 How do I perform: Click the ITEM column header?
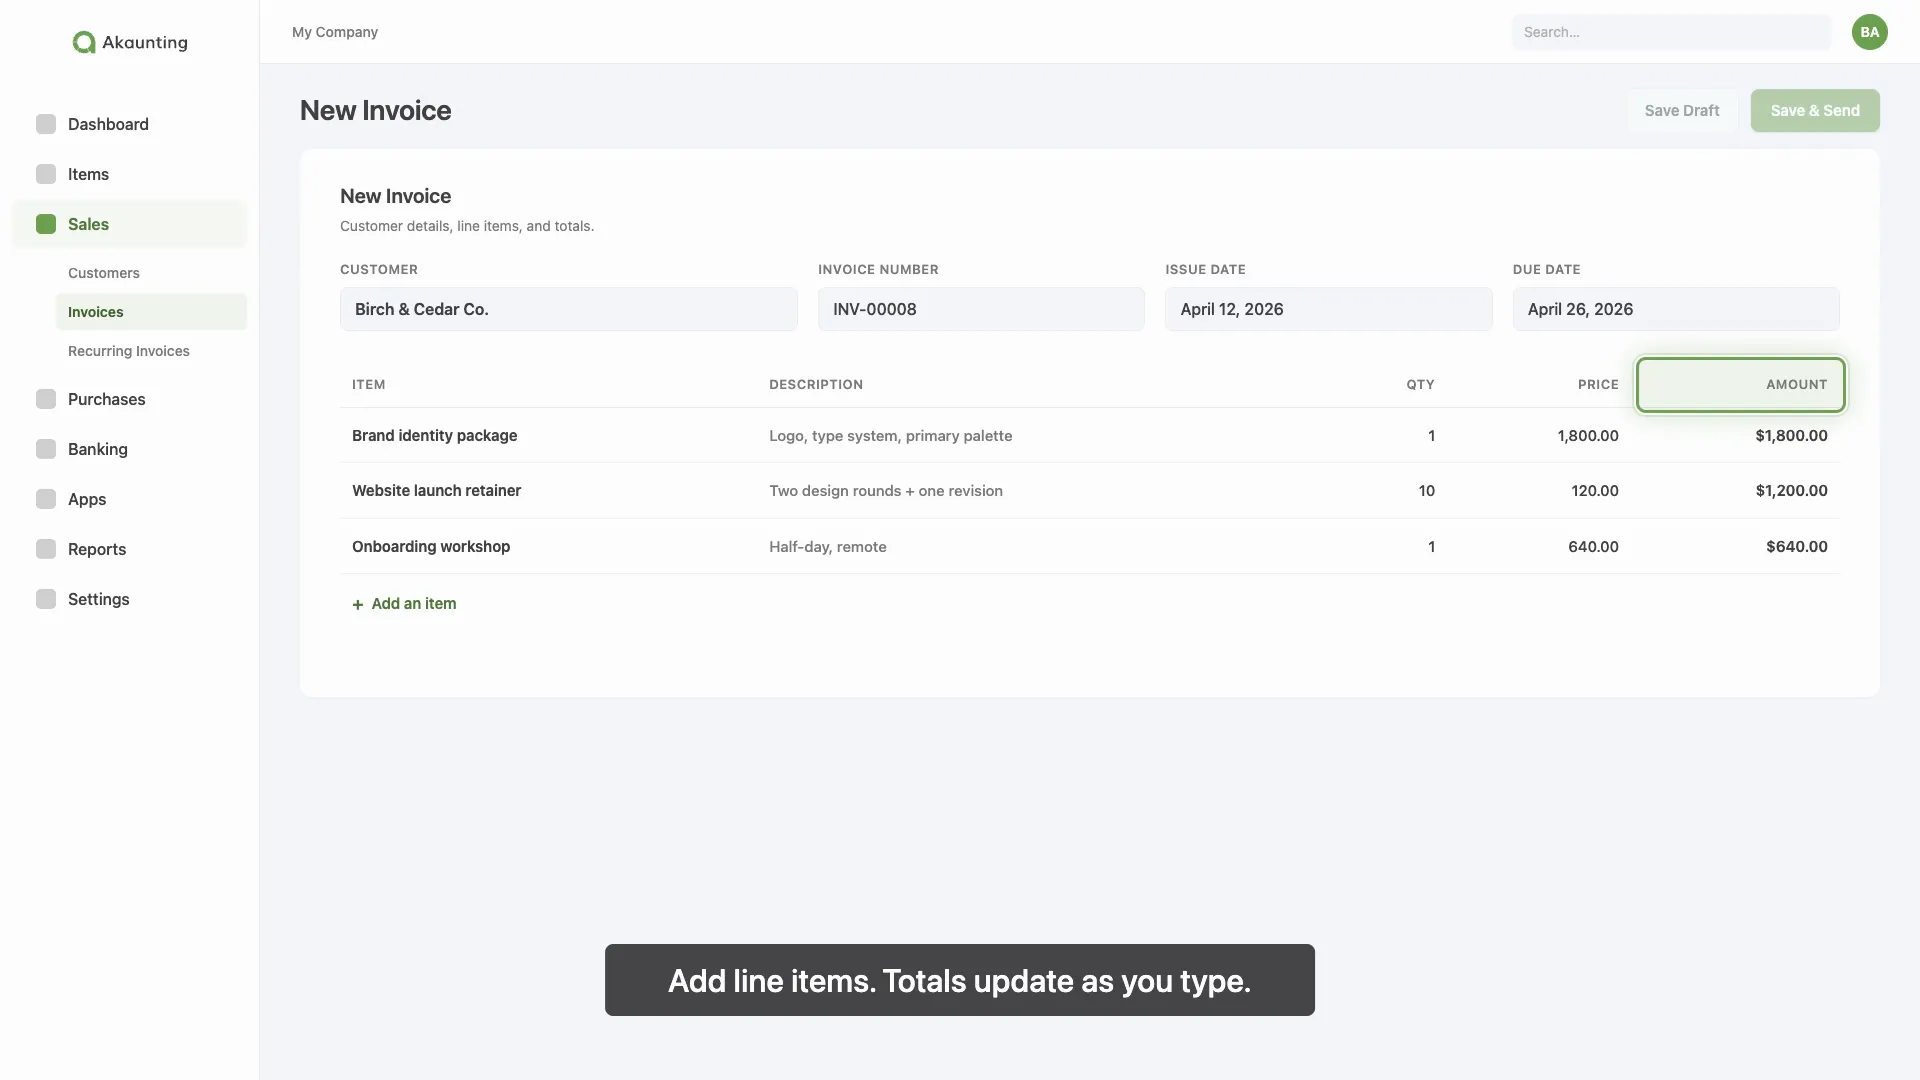tap(369, 384)
